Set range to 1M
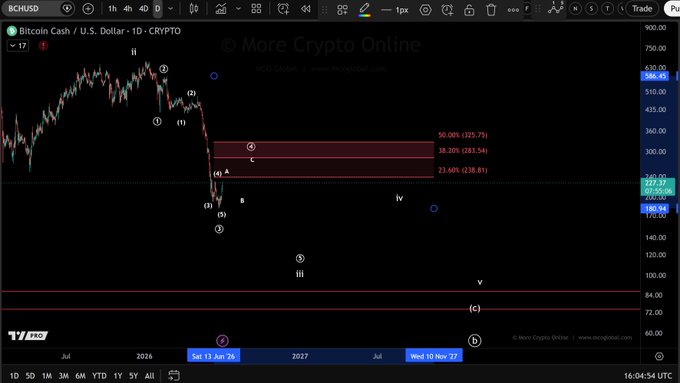The width and height of the screenshot is (680, 383). pos(47,376)
